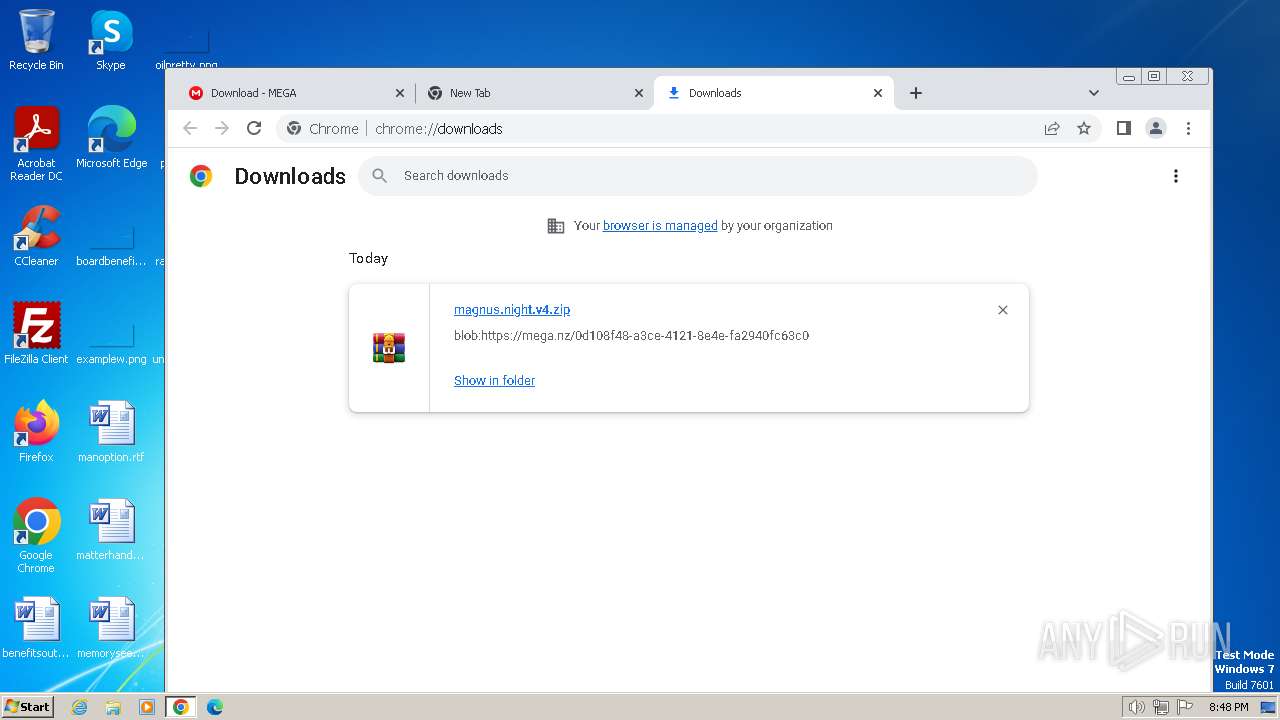Remove magnus.night.v4.zip from the list
The width and height of the screenshot is (1280, 720).
1003,310
